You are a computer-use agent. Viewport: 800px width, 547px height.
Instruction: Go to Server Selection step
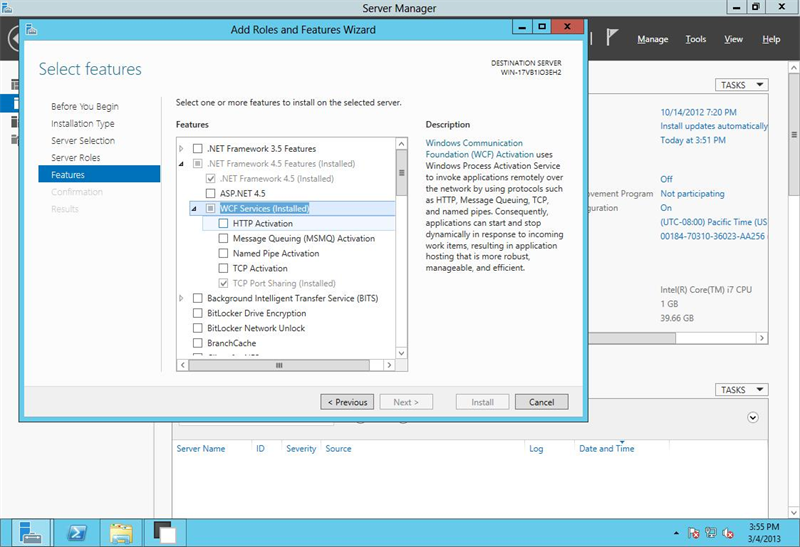83,140
